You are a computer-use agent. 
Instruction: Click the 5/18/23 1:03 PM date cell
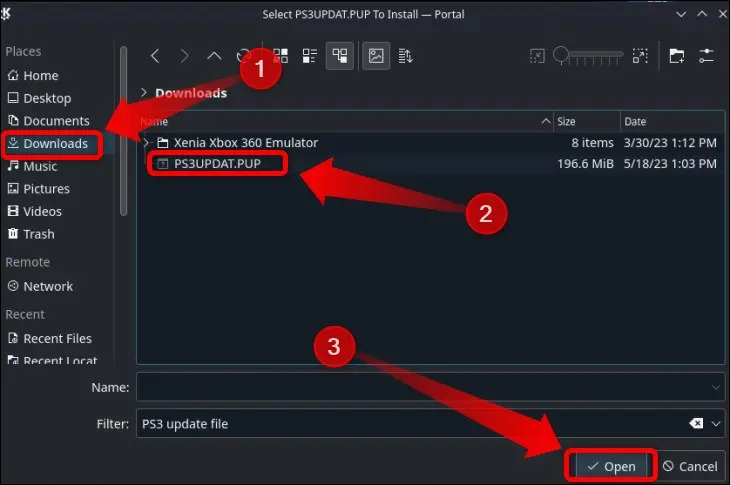(670, 164)
